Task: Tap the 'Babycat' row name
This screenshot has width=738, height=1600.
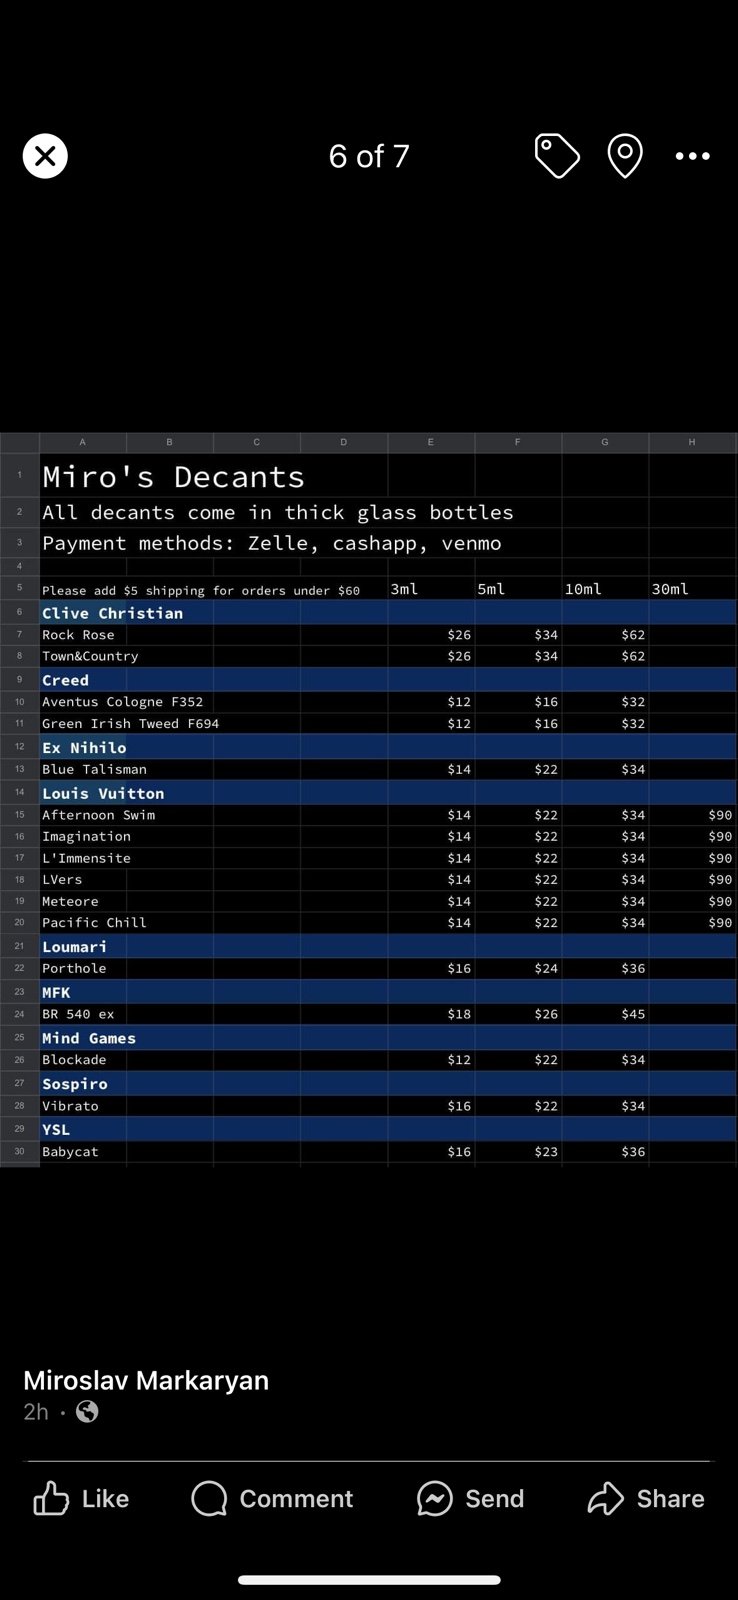Action: (x=70, y=1152)
